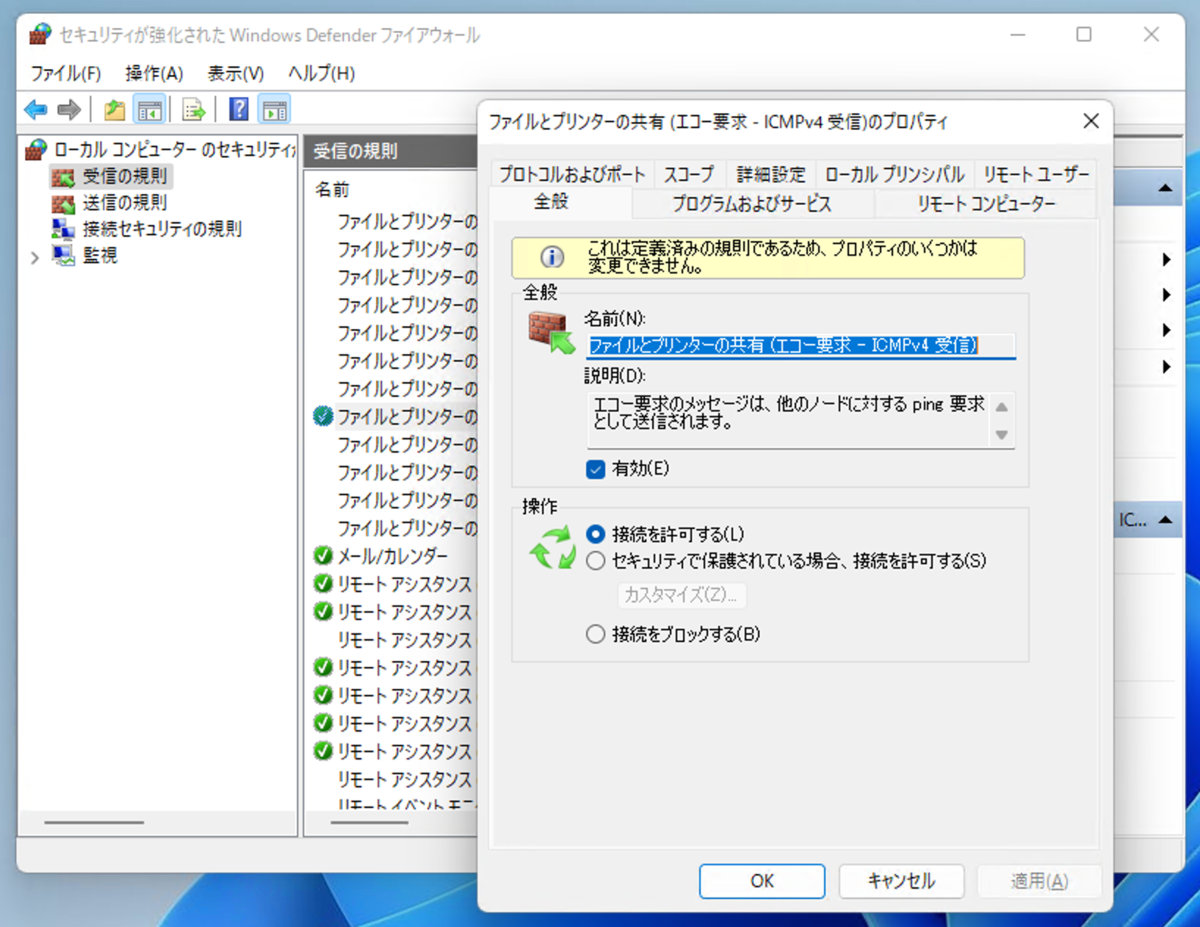
Task: Click the カスタマイズ(Z)... button
Action: [682, 595]
